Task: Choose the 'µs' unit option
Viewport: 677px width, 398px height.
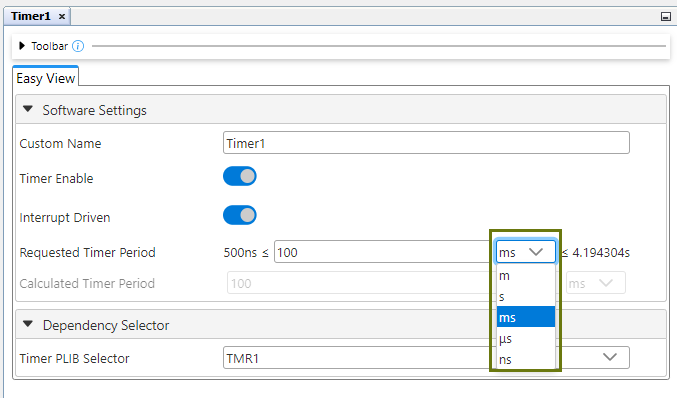Action: pyautogui.click(x=526, y=338)
